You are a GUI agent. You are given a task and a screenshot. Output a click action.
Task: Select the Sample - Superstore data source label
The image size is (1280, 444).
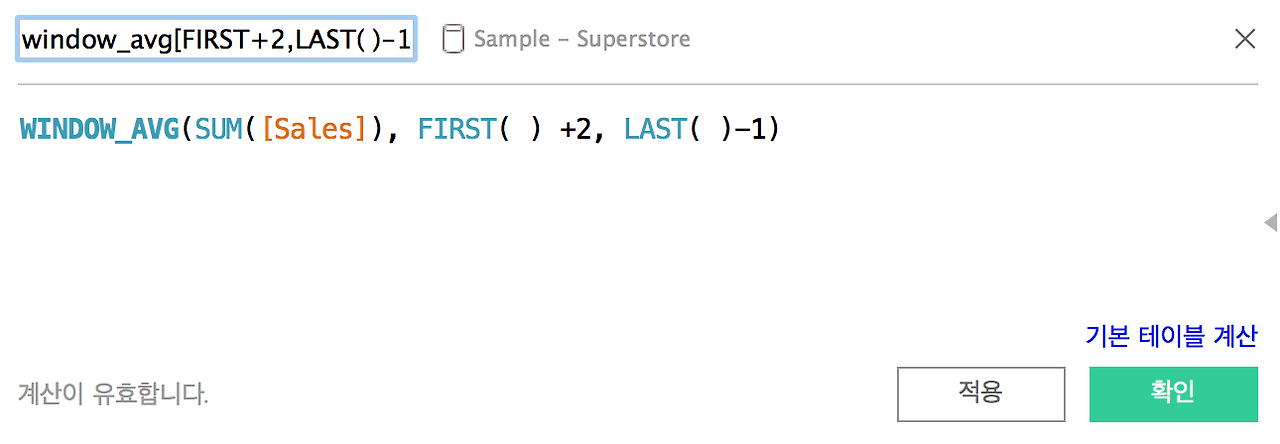(582, 40)
